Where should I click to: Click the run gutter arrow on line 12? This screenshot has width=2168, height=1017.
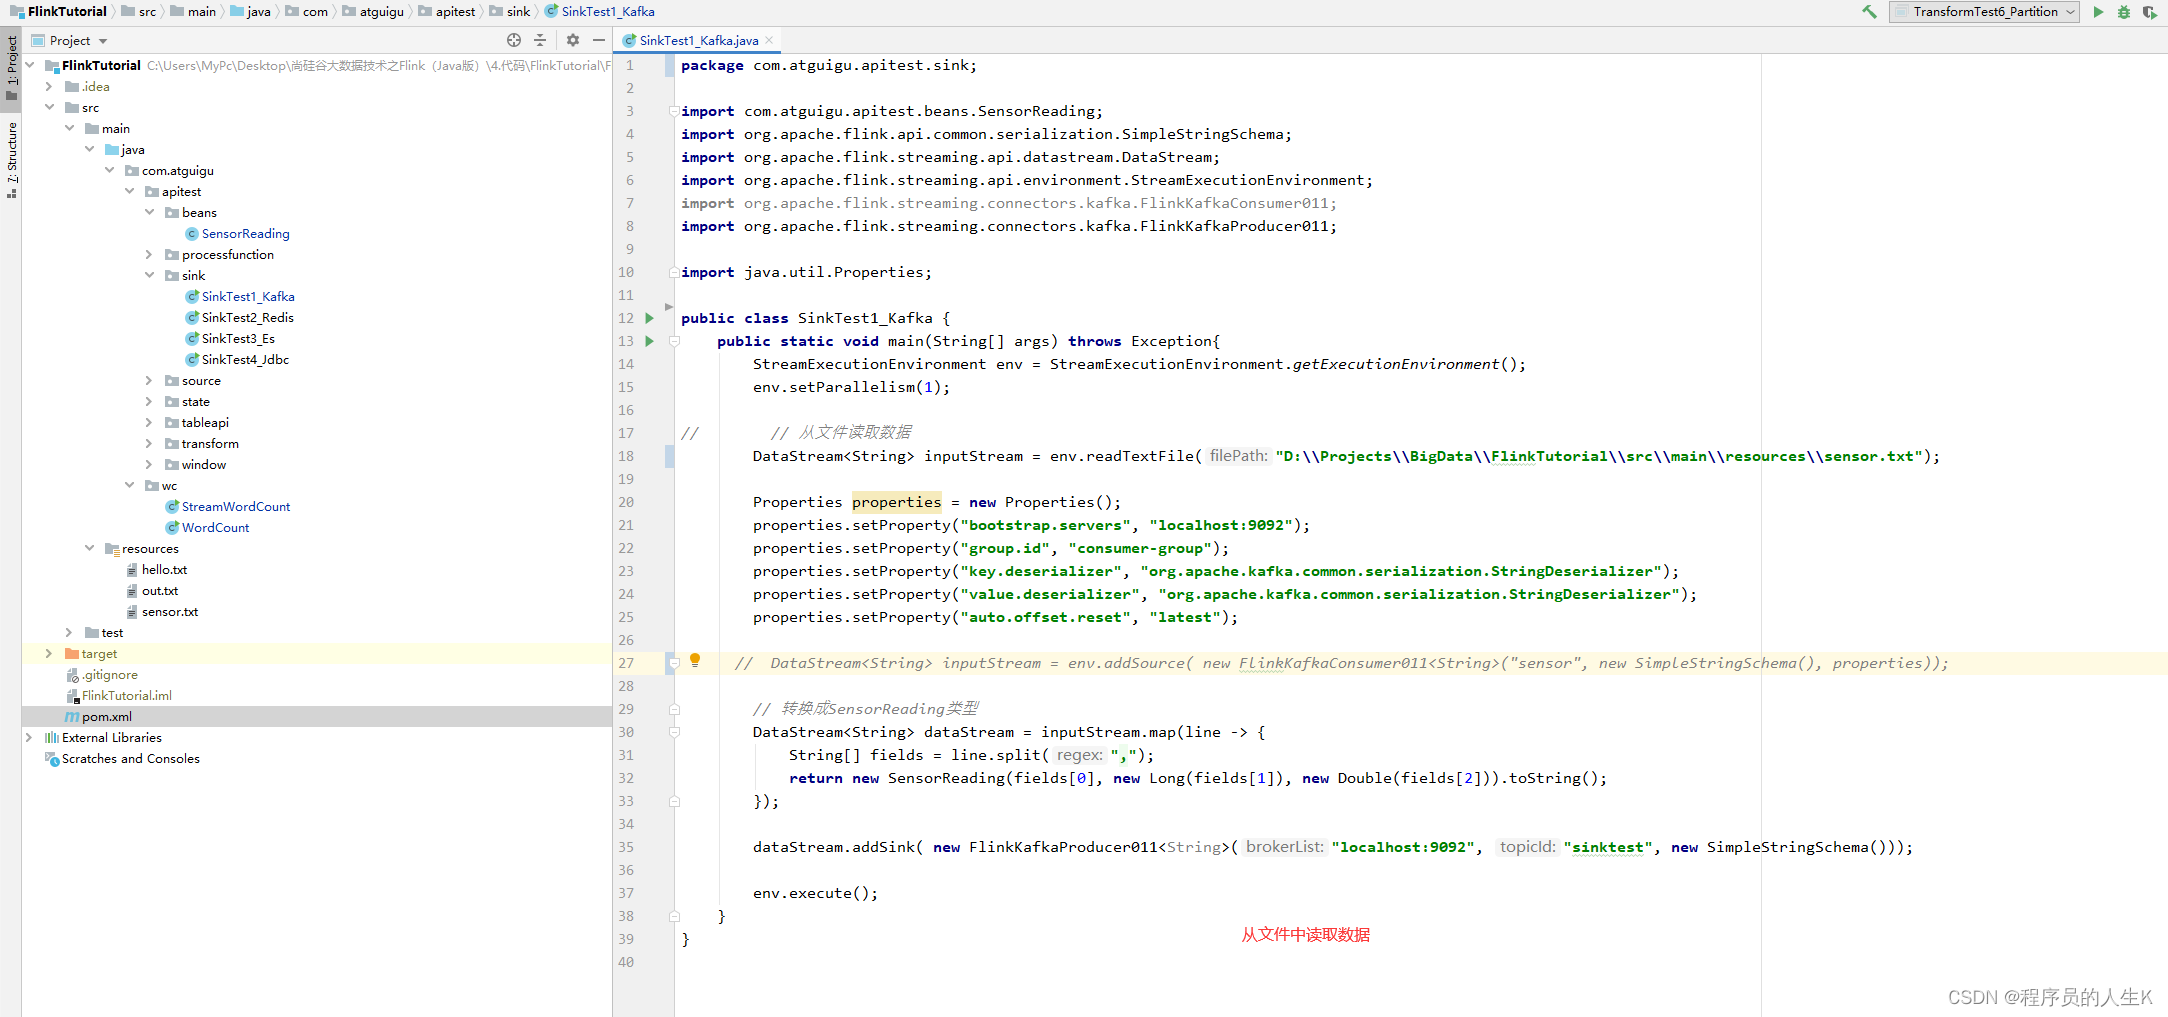click(650, 318)
